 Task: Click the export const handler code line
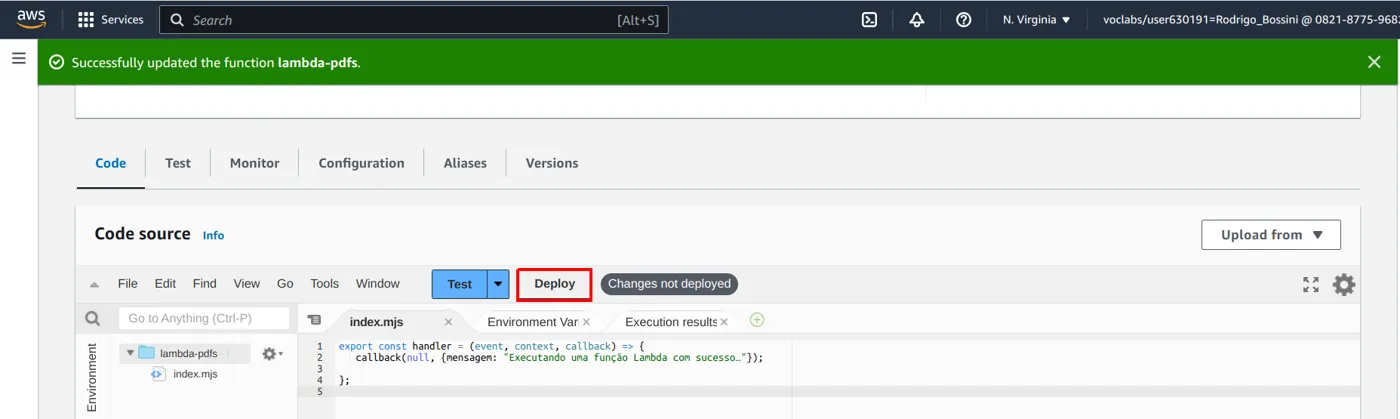click(x=491, y=346)
